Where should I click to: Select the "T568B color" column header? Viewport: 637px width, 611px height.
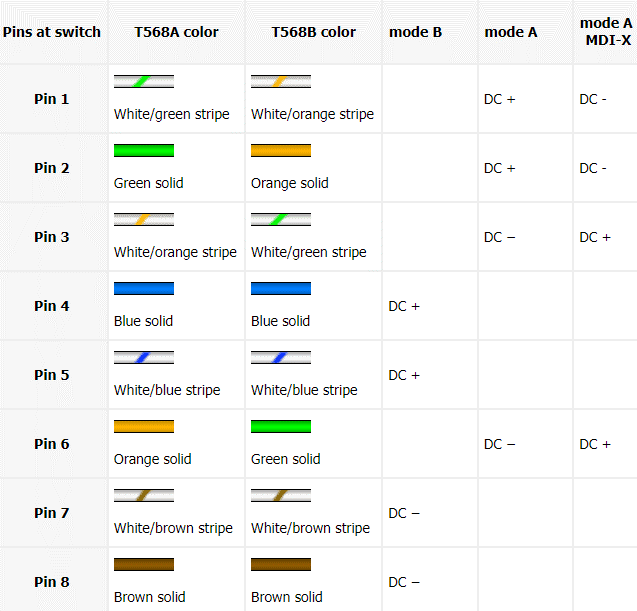313,32
